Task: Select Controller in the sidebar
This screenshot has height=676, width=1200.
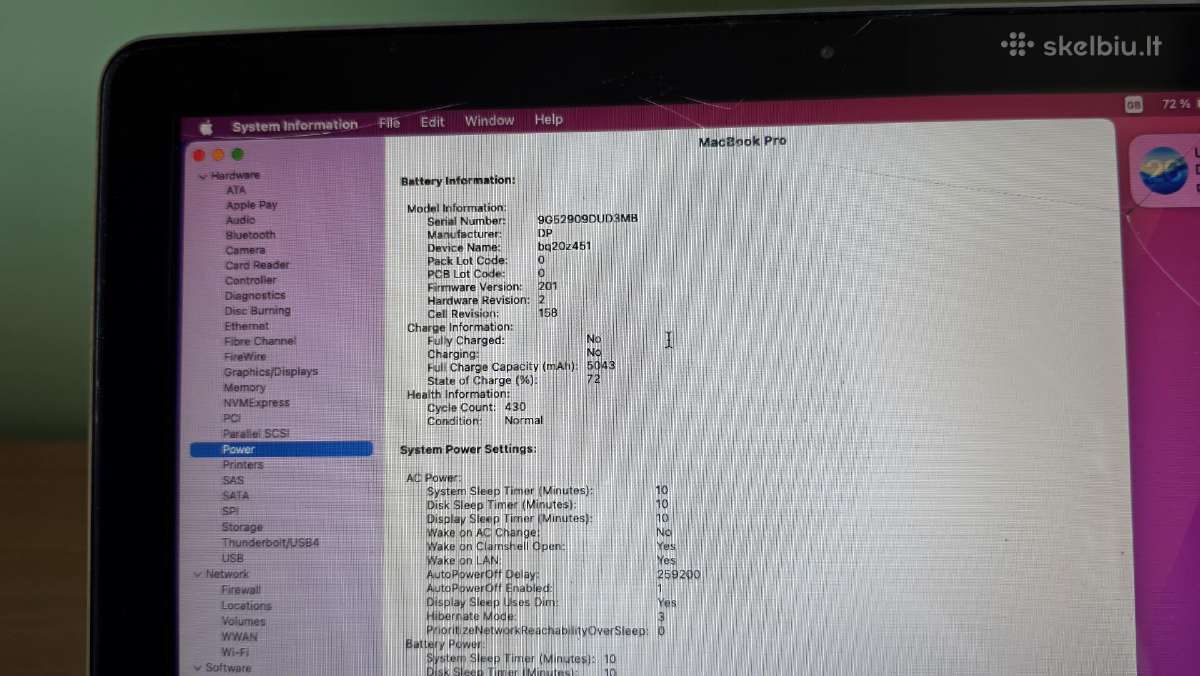Action: pyautogui.click(x=250, y=280)
